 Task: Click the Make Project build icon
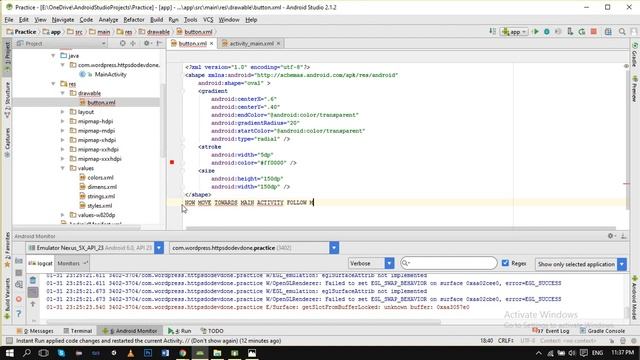pos(493,31)
